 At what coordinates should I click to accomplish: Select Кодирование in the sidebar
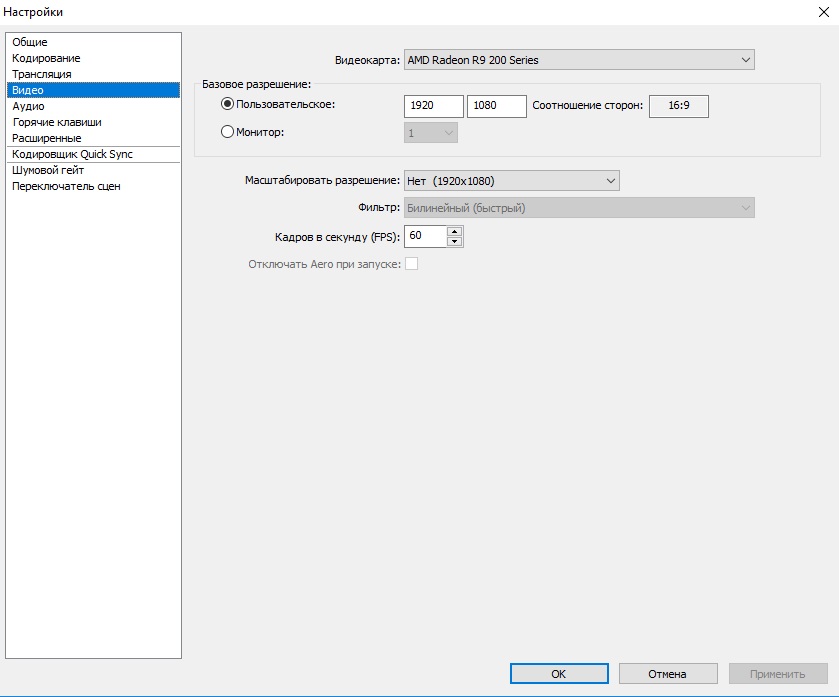[46, 58]
